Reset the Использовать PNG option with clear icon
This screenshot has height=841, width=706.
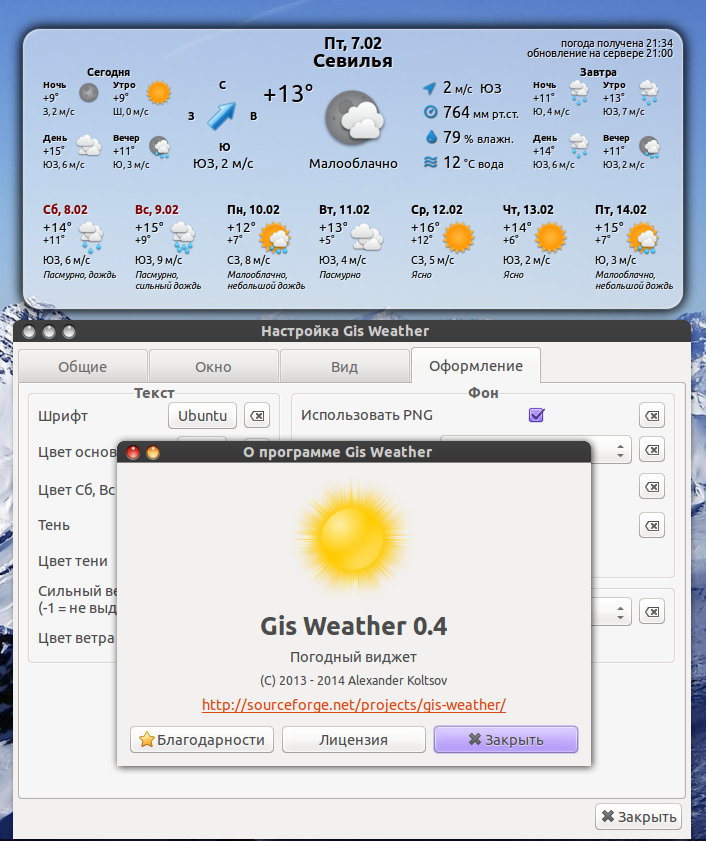click(652, 416)
